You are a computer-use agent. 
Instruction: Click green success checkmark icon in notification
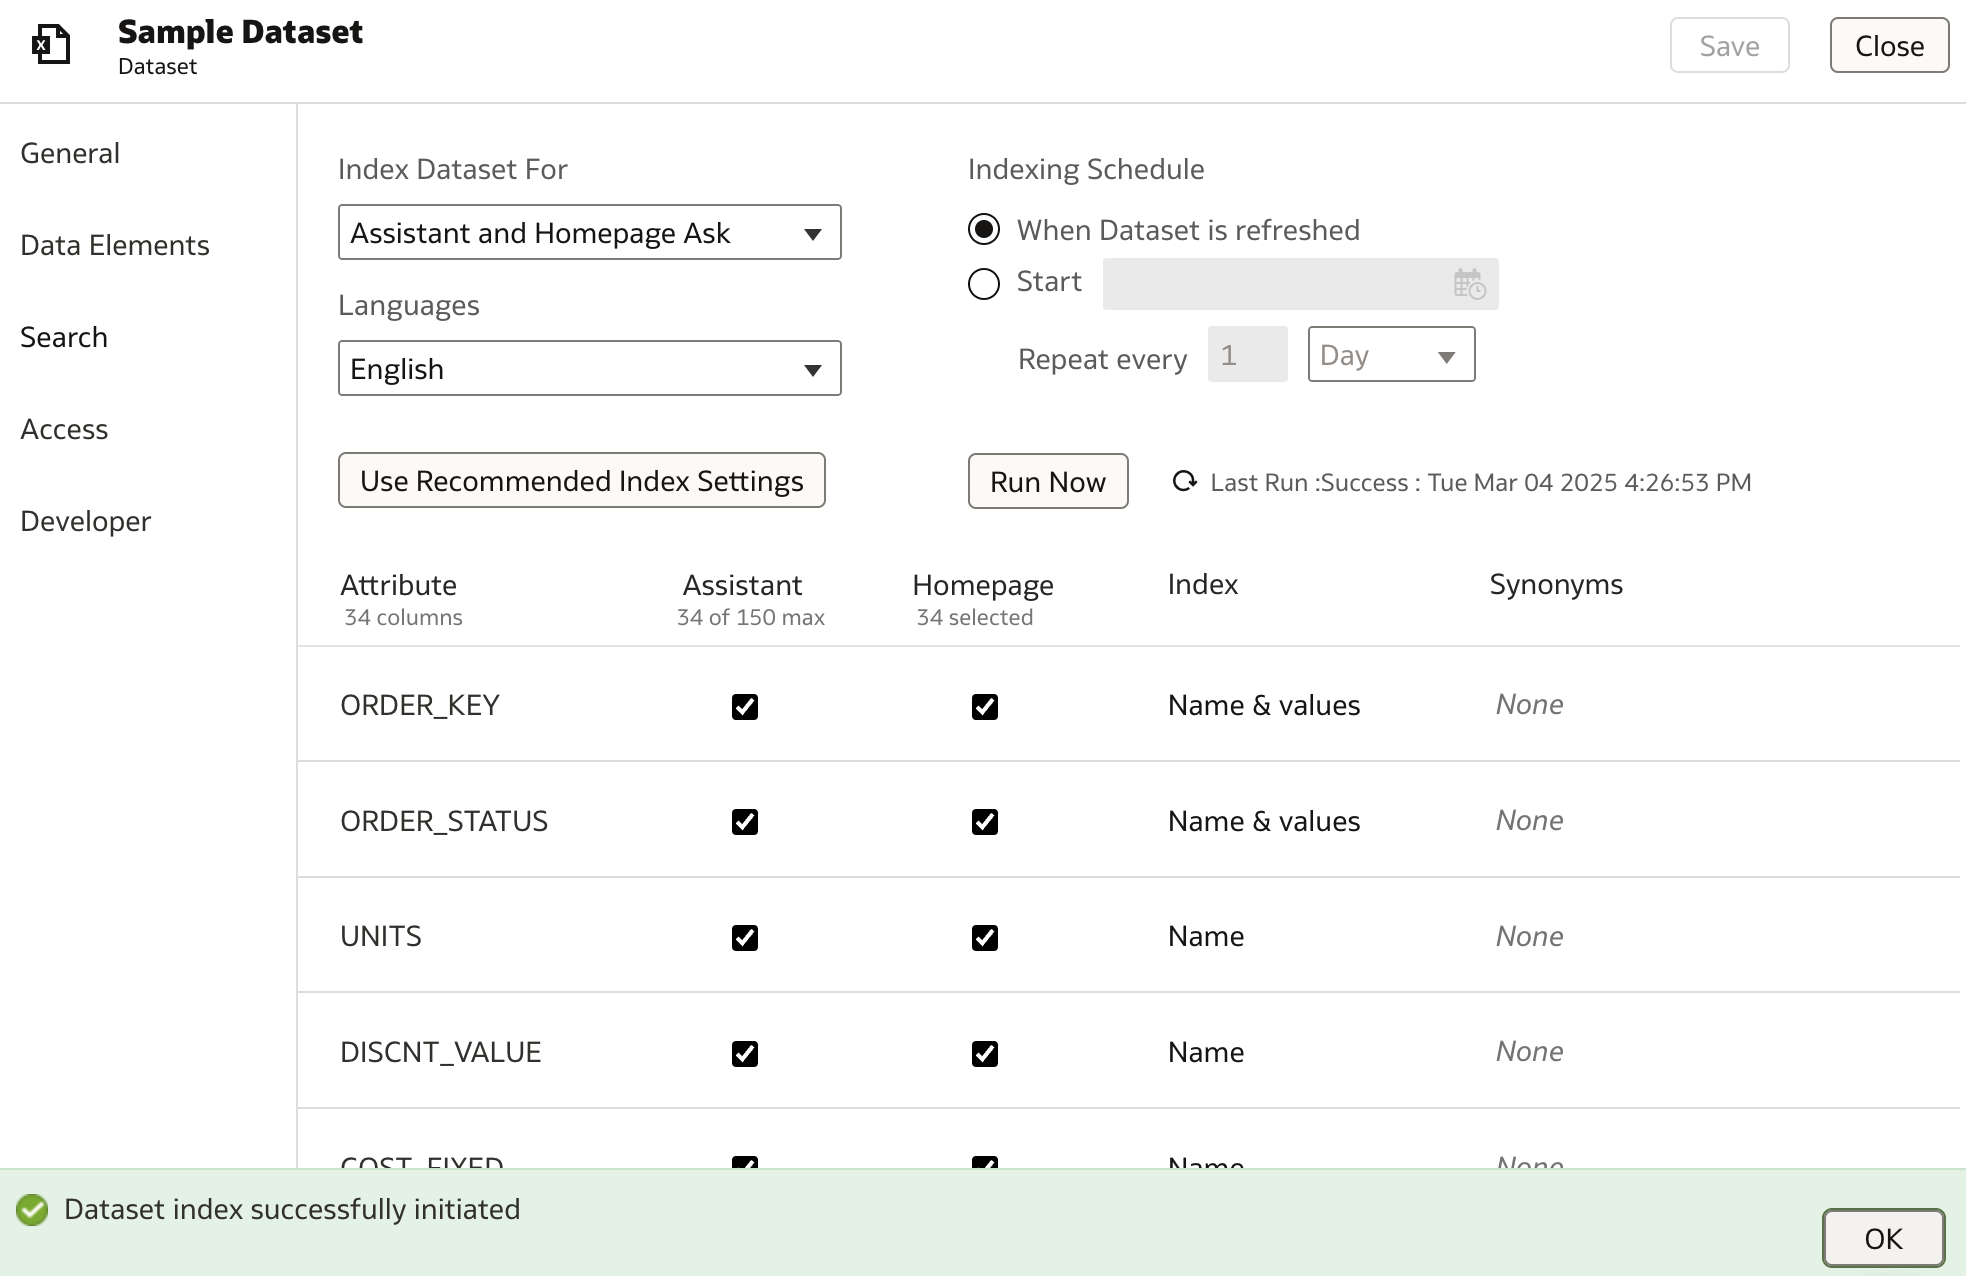pyautogui.click(x=32, y=1210)
